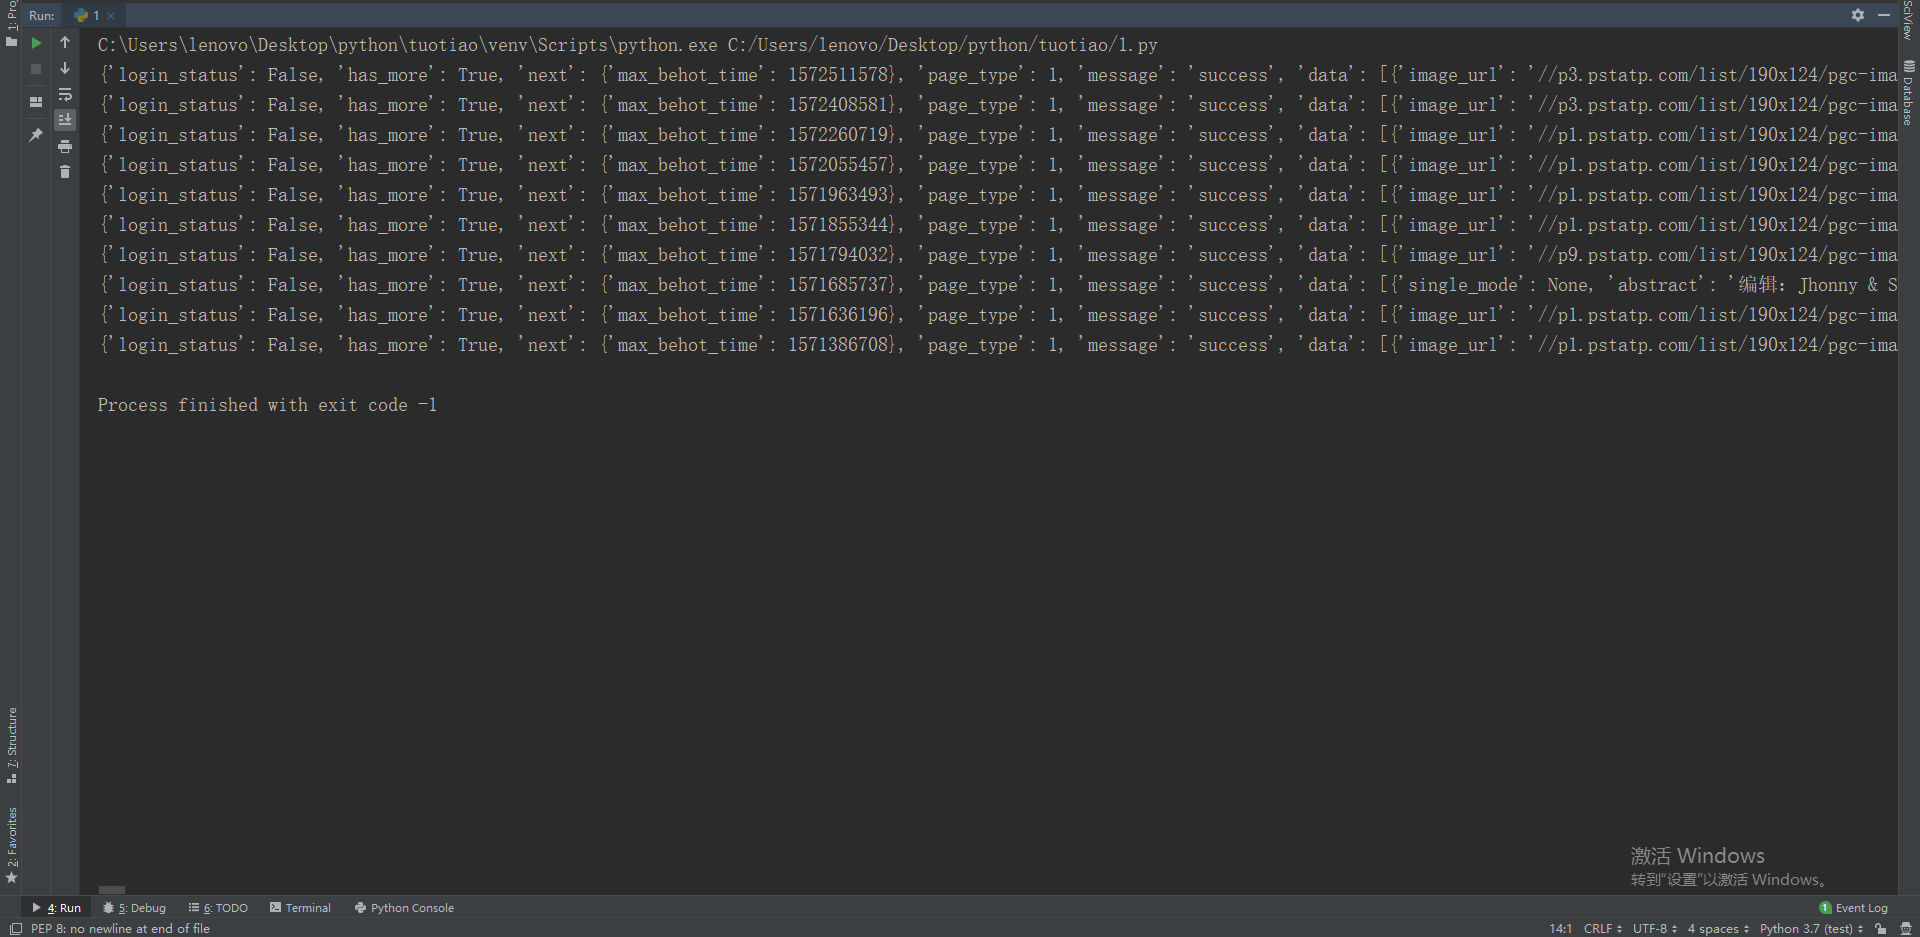Screen dimensions: 1920x937
Task: Go down the stack trace arrow
Action: pos(65,68)
